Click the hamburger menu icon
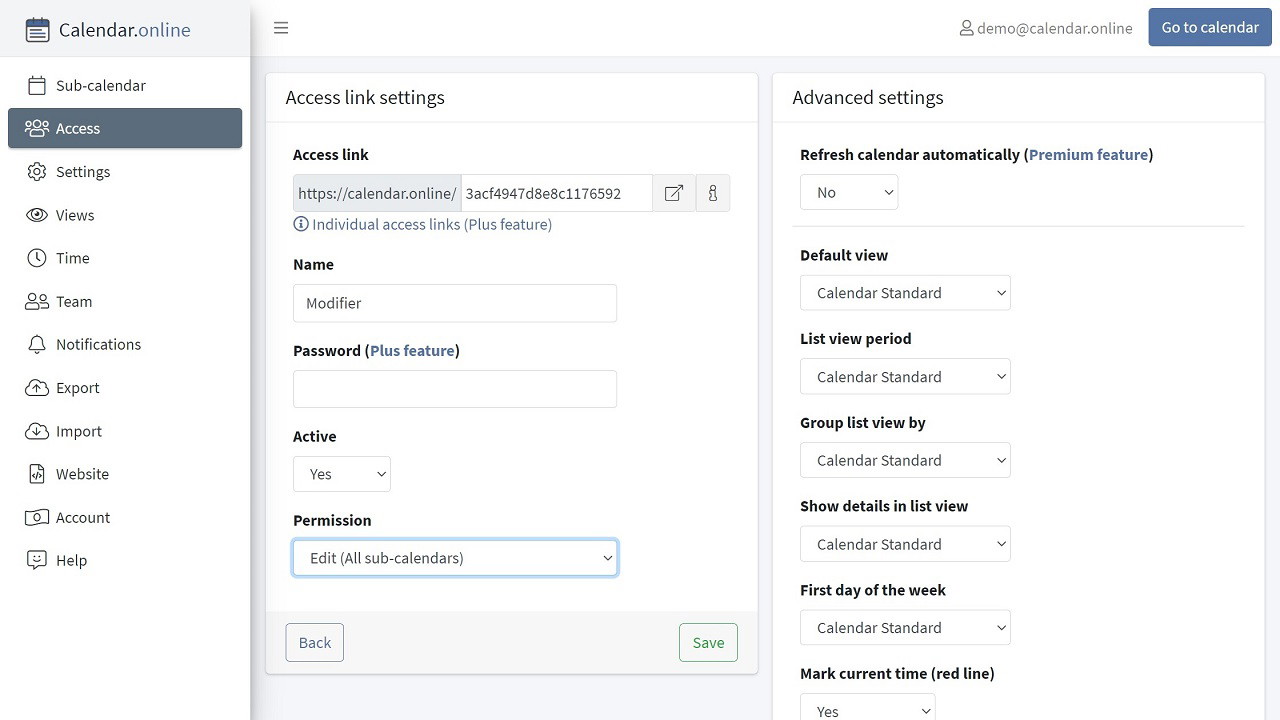This screenshot has height=720, width=1280. point(281,28)
